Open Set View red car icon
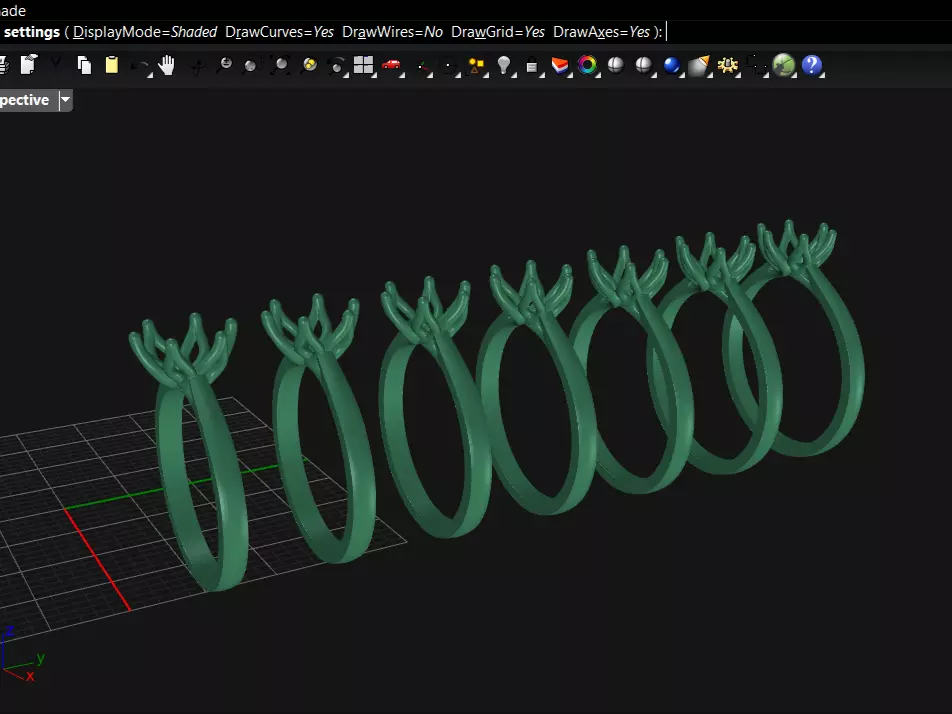952x714 pixels. click(391, 65)
